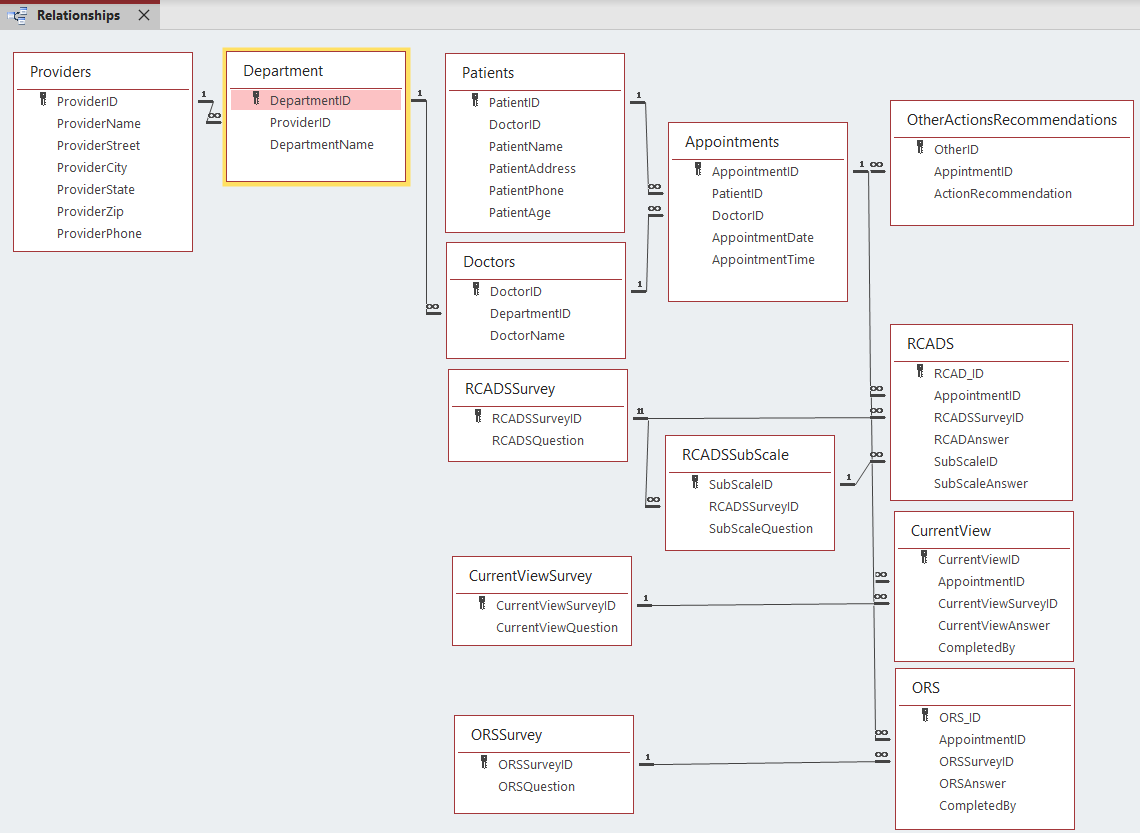This screenshot has width=1140, height=833.
Task: Click the AppointmentID key icon in Appointments
Action: pos(698,170)
